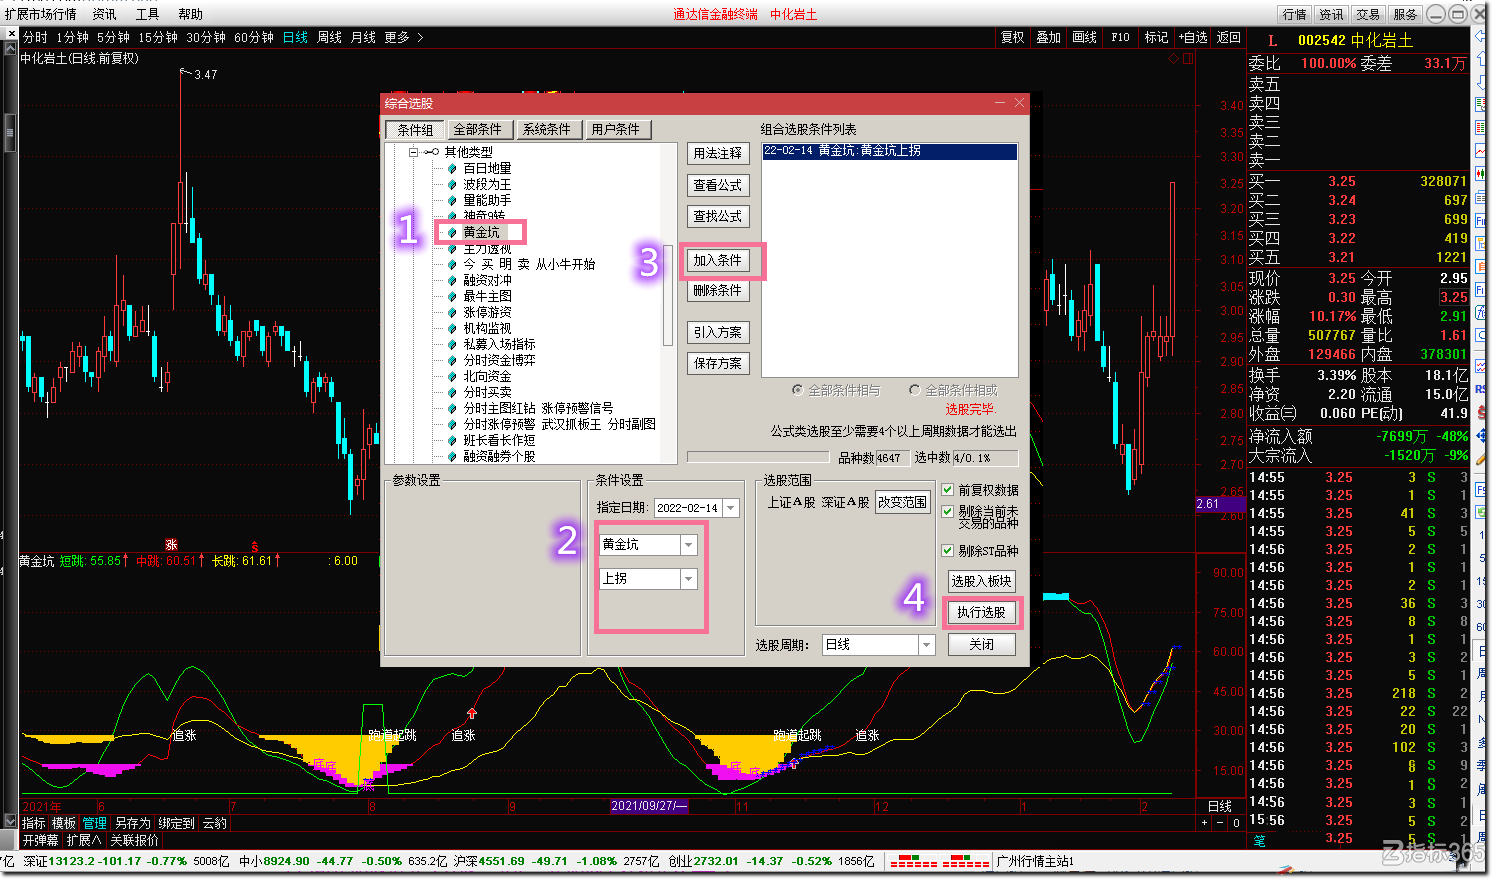
Task: Collapse the 其他类型 tree node
Action: (x=413, y=152)
